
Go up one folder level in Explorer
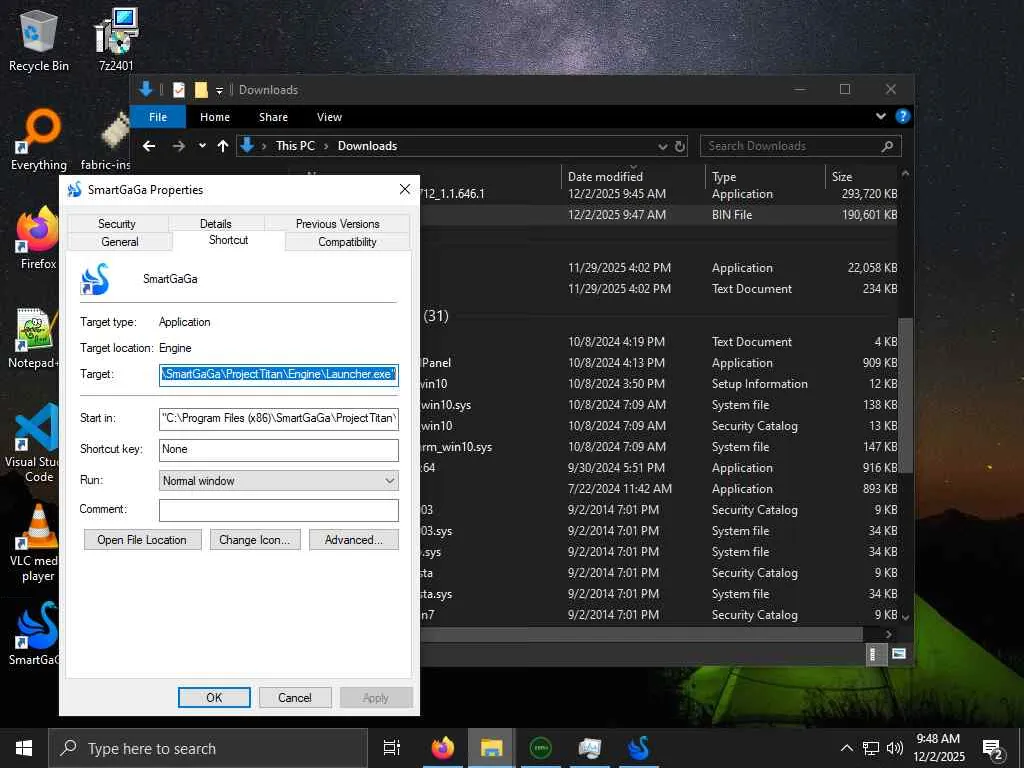(223, 146)
